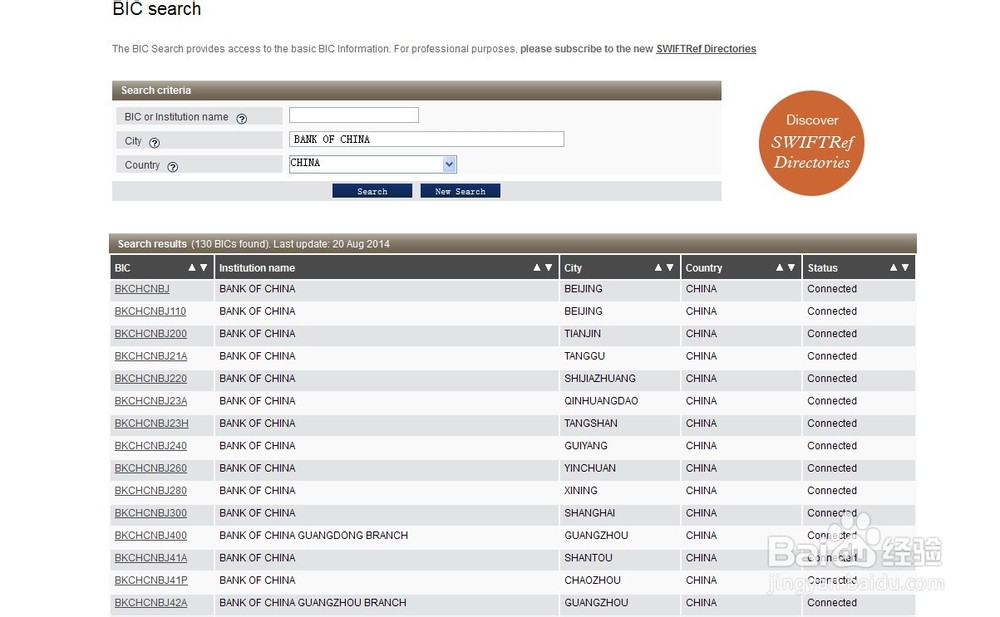Open BIC link BKCHCNBJ300
The width and height of the screenshot is (1000, 617).
click(x=151, y=513)
